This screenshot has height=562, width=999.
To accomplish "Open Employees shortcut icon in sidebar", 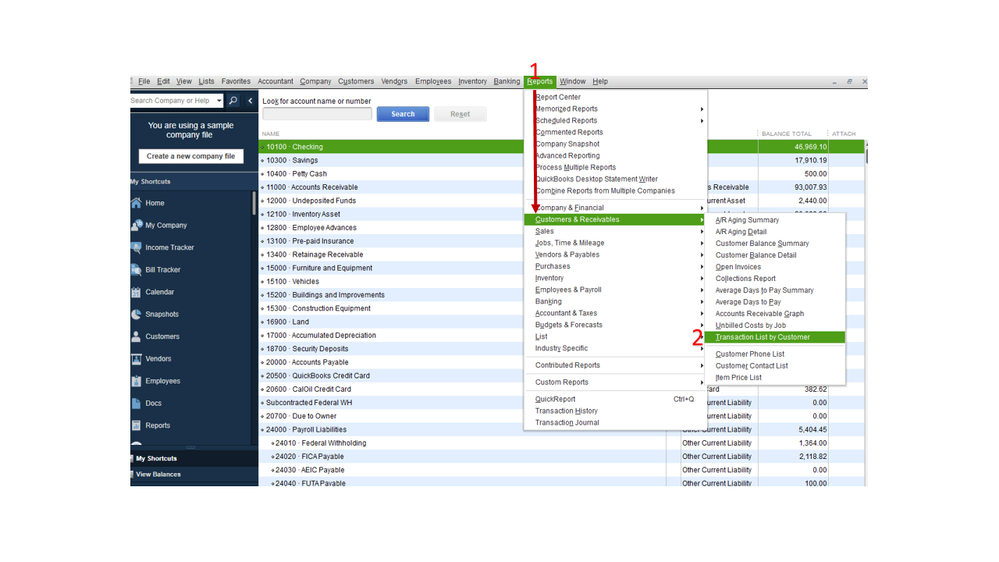I will pos(136,381).
